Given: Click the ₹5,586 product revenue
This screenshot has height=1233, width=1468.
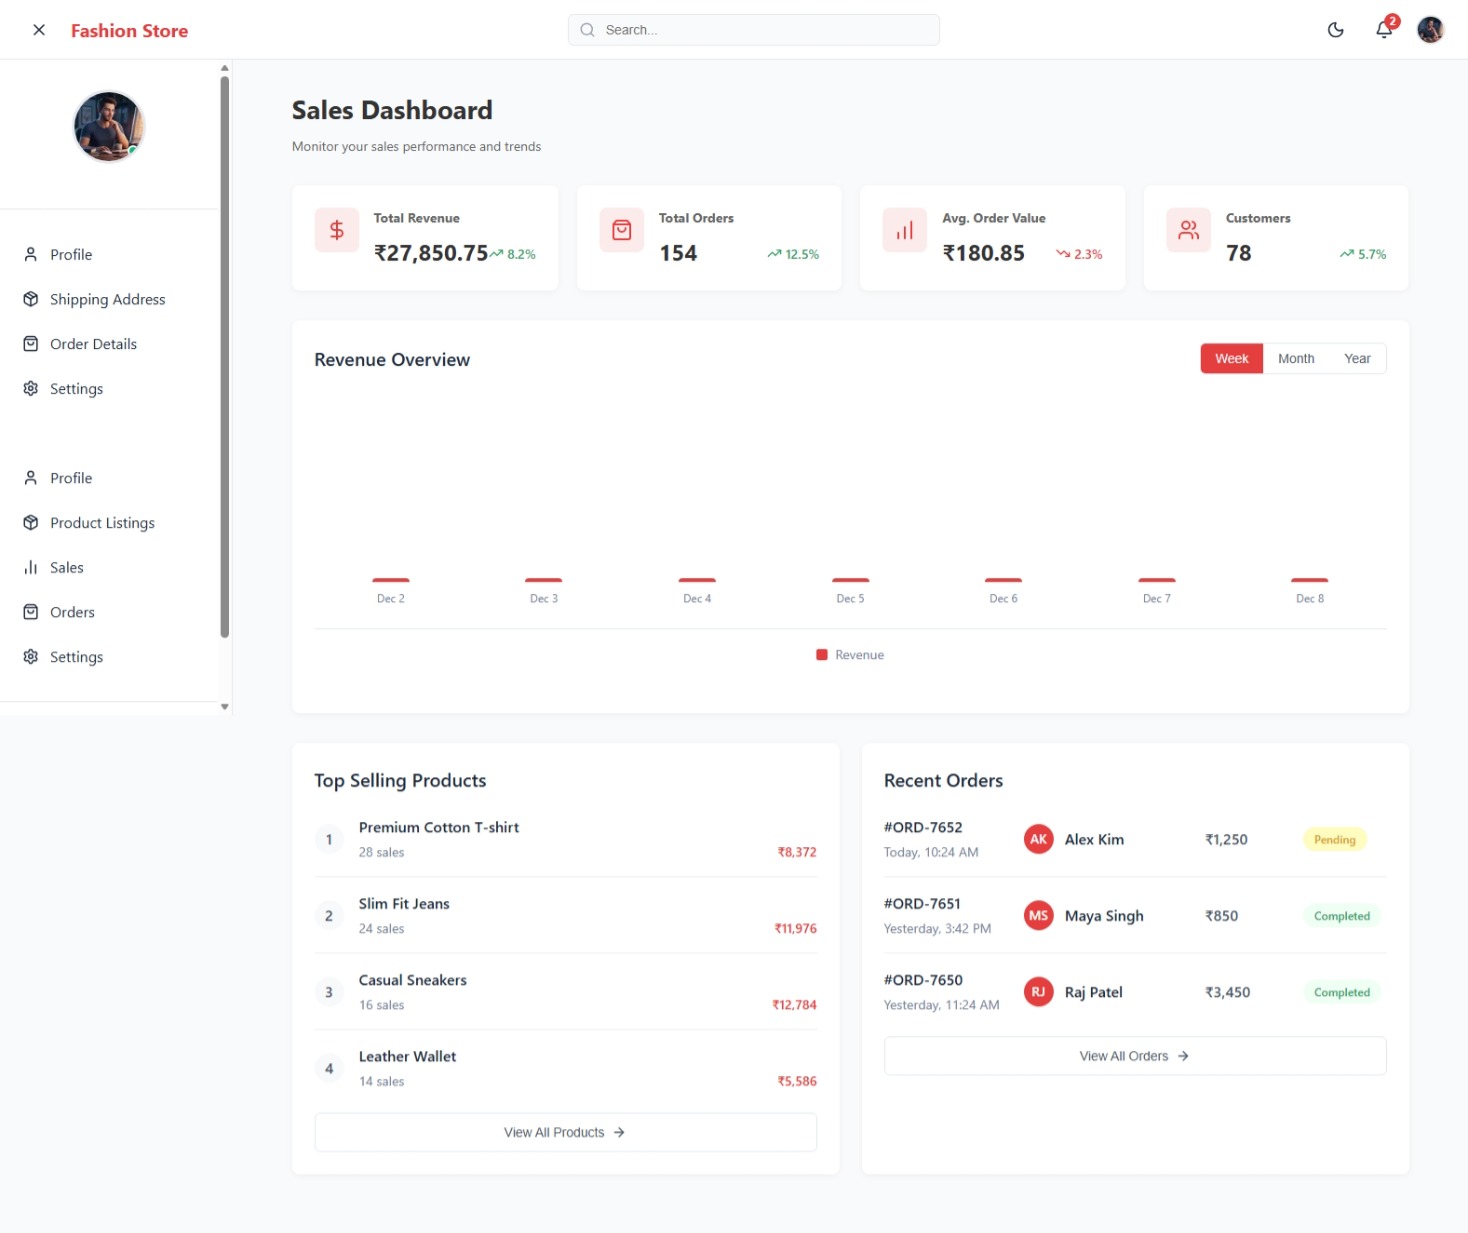Looking at the screenshot, I should pyautogui.click(x=797, y=1081).
